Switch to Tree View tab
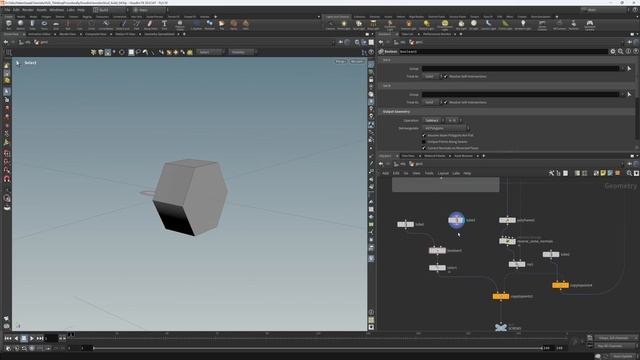 tap(408, 156)
